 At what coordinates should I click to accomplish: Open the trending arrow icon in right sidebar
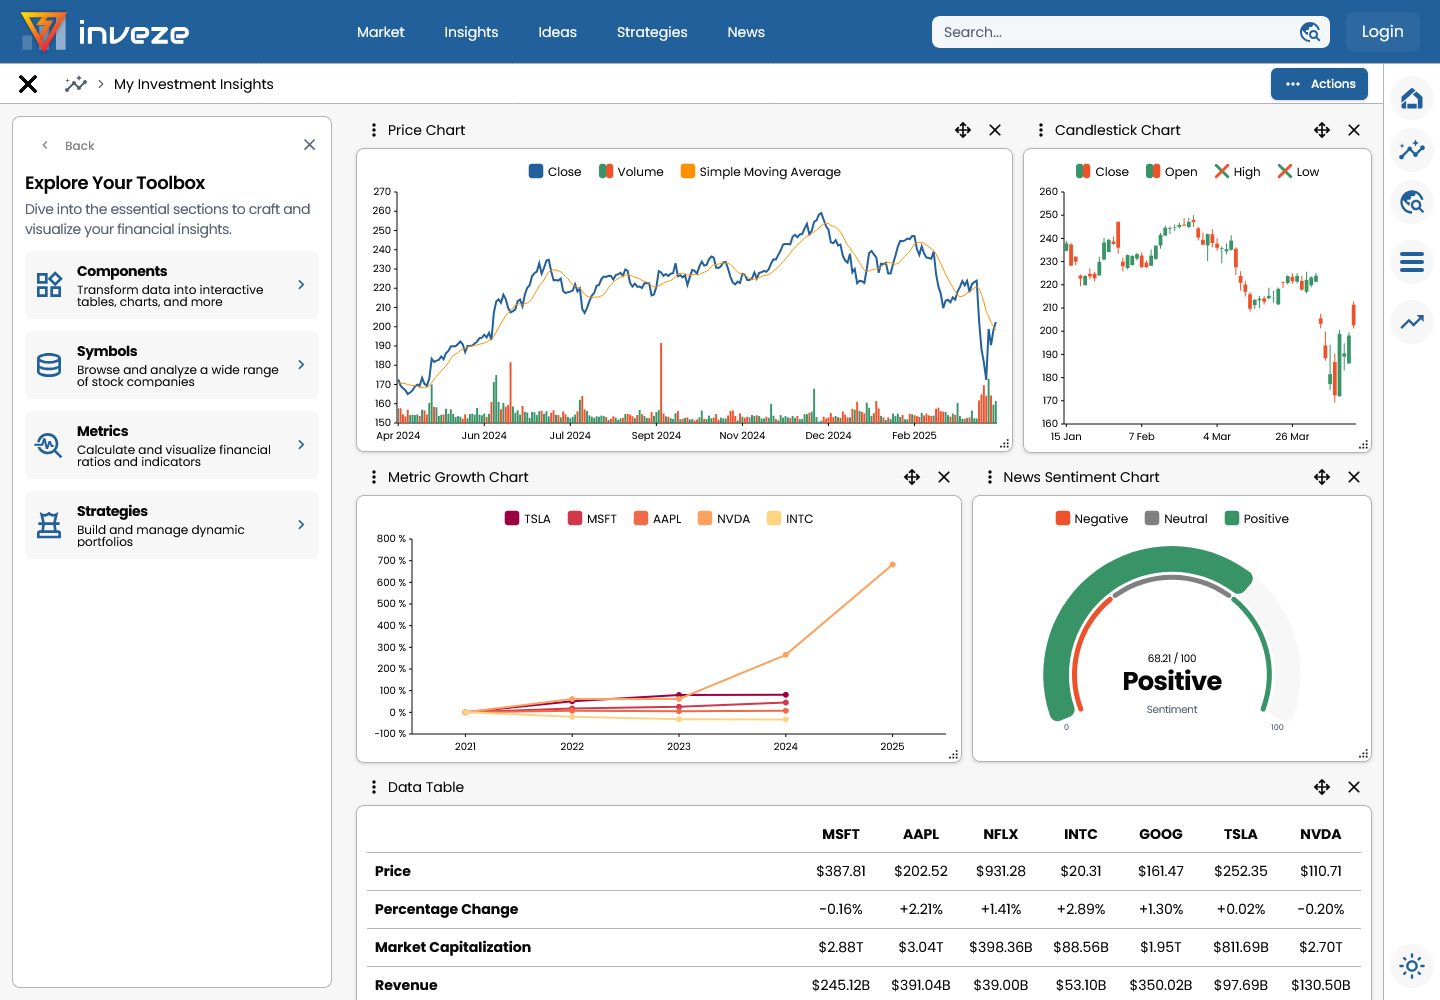coord(1412,322)
